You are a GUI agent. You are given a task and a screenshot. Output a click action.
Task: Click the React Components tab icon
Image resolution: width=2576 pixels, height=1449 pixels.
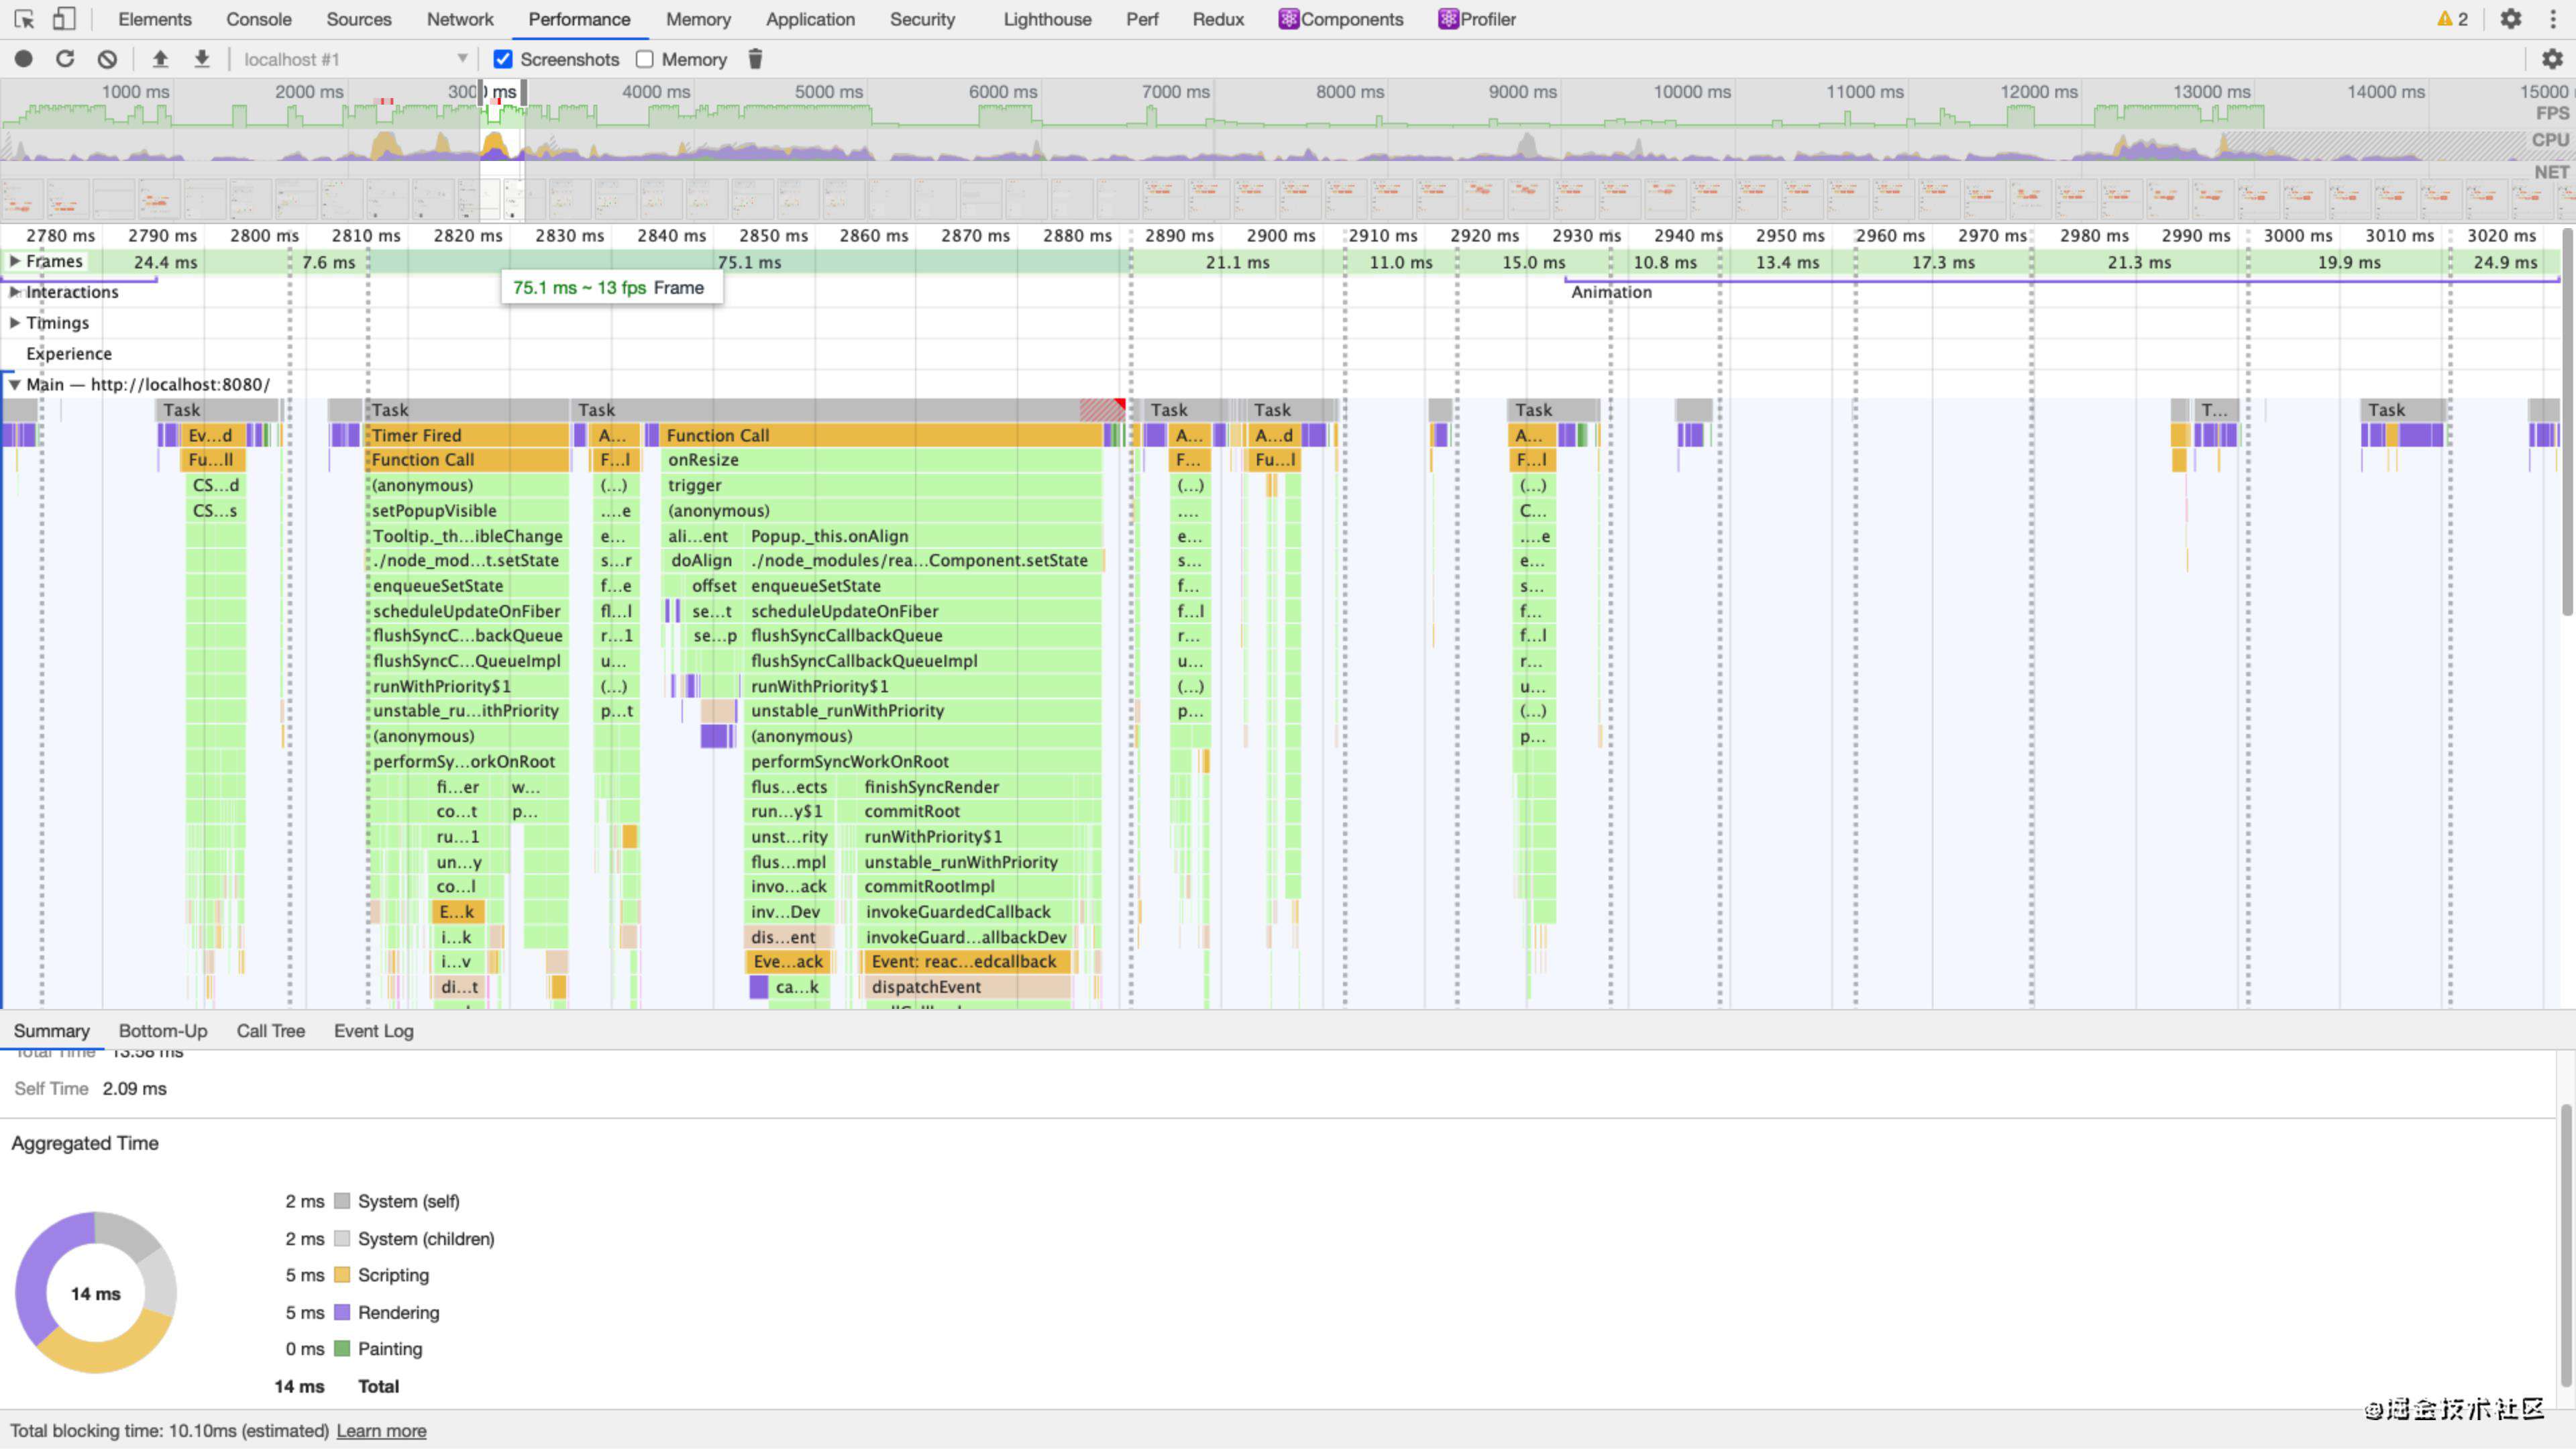(x=1288, y=19)
